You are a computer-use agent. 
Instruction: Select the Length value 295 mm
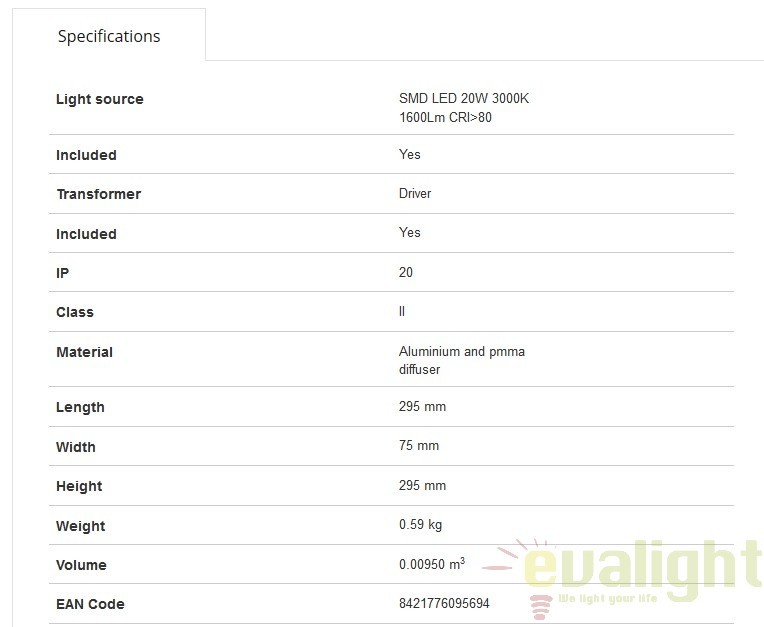[x=422, y=406]
